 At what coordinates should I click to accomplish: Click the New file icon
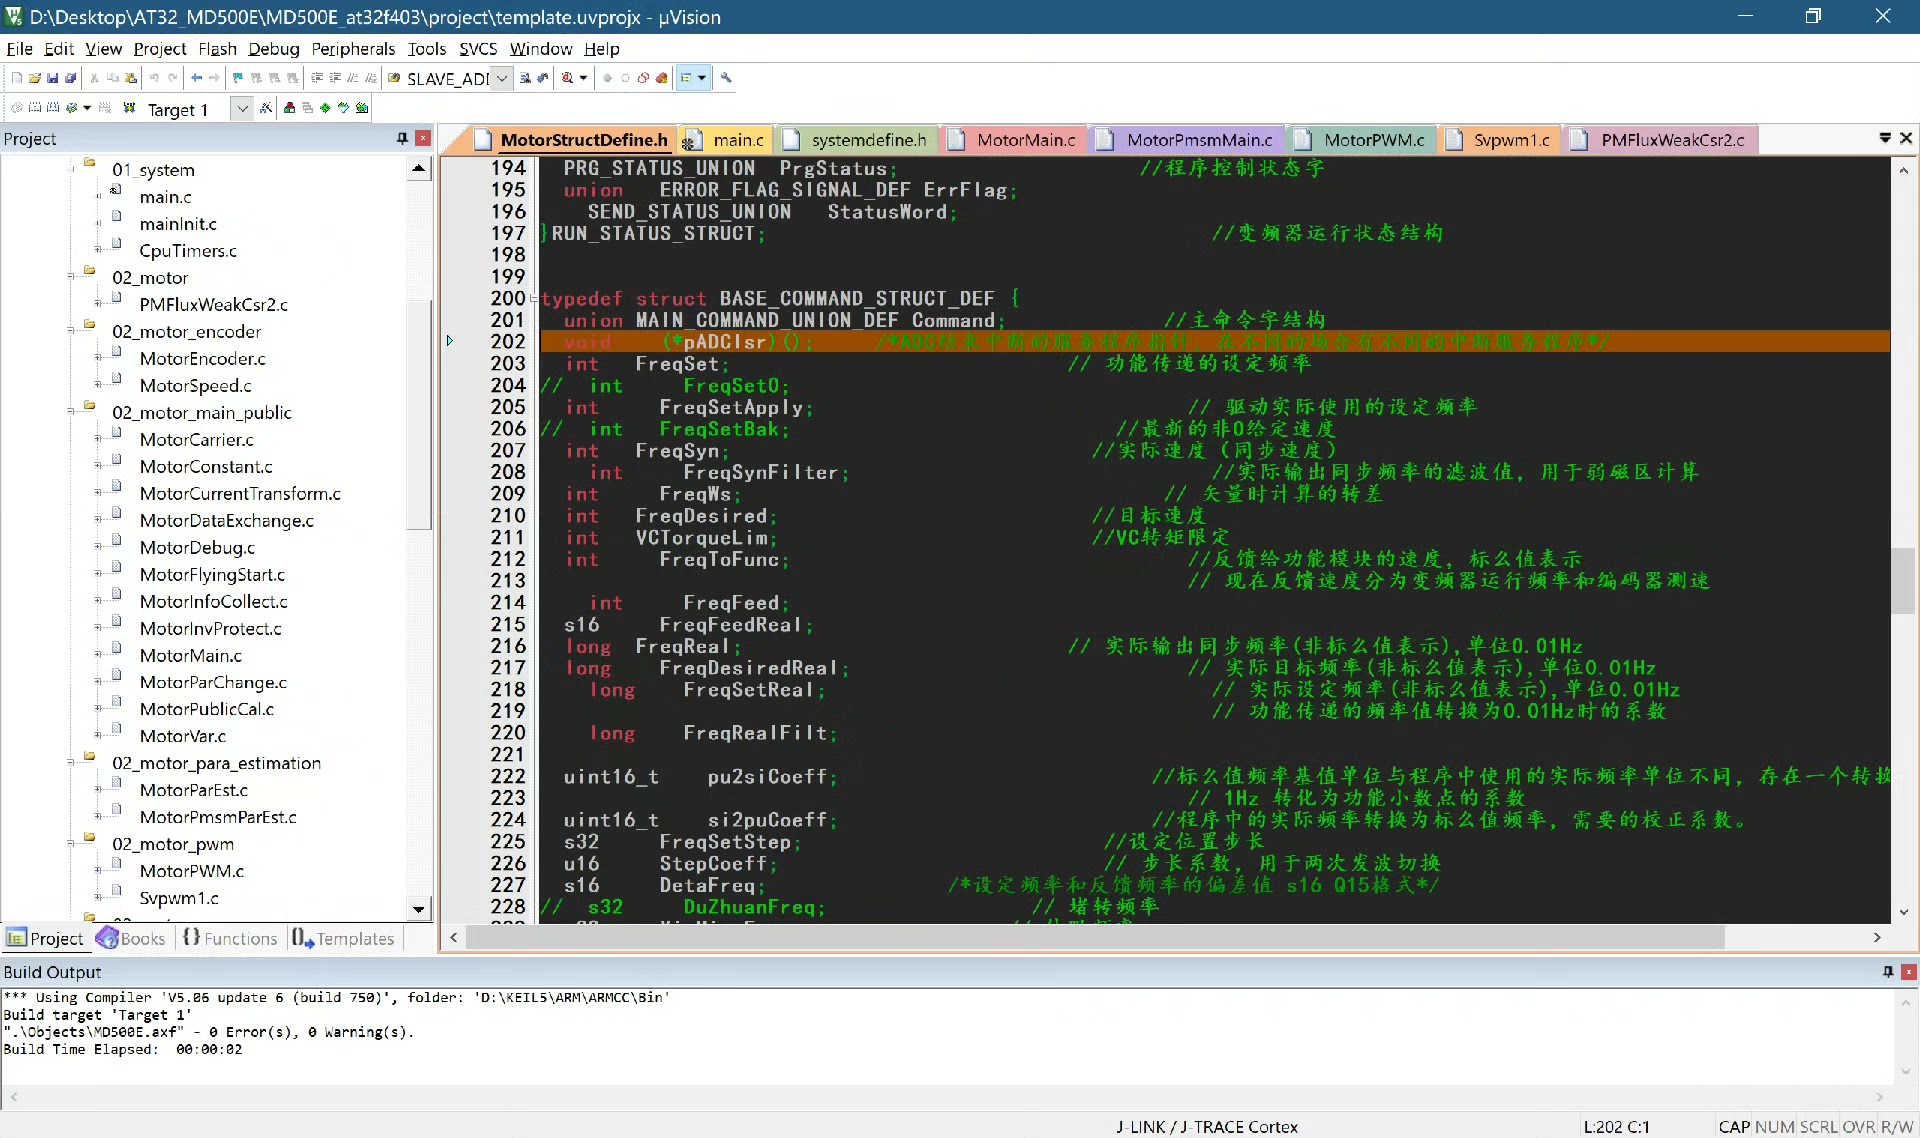(17, 78)
